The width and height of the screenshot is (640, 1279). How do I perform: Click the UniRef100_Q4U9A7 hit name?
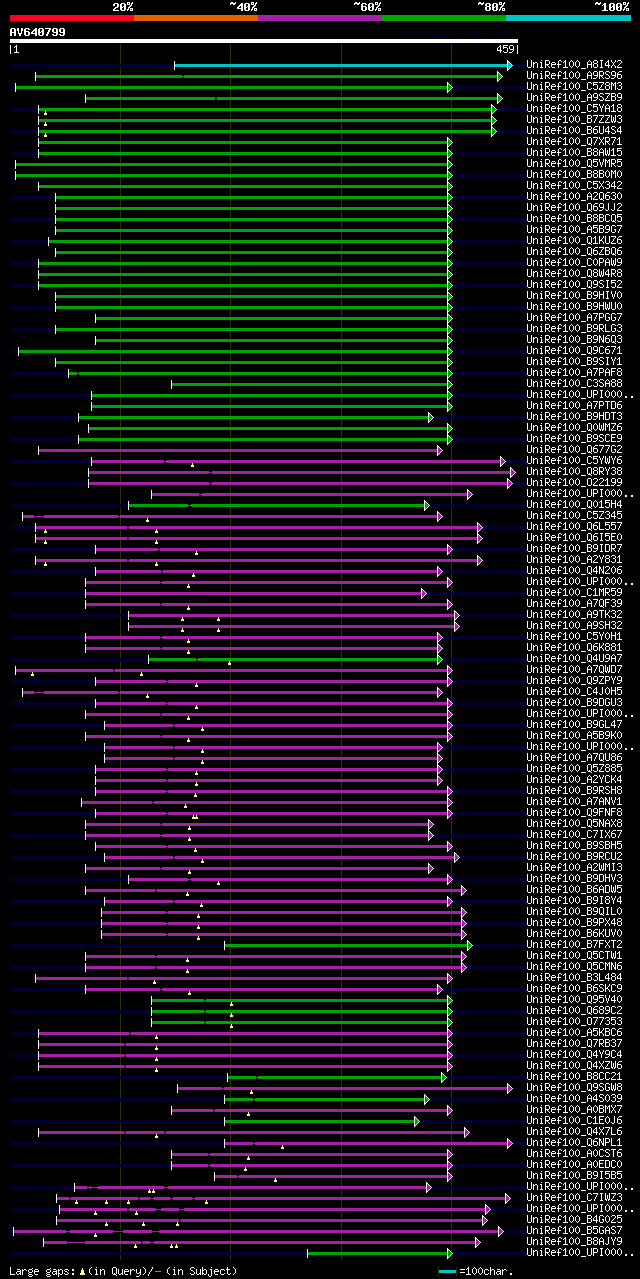(x=574, y=659)
